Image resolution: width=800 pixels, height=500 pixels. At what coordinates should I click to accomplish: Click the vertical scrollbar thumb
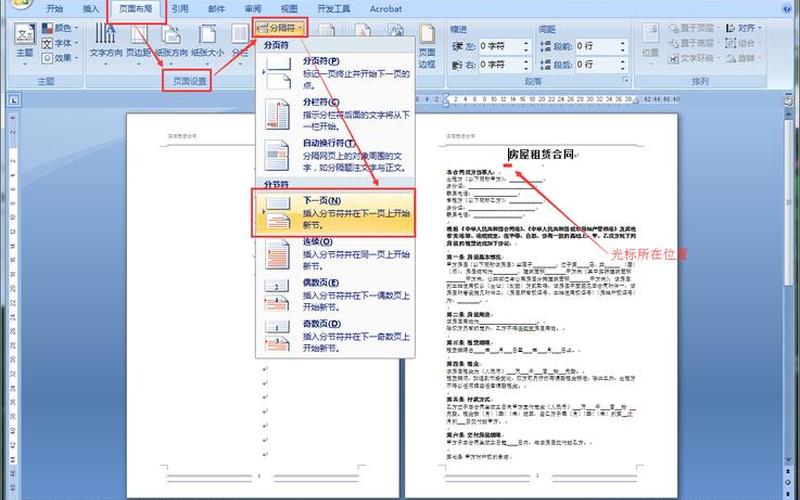coord(788,202)
